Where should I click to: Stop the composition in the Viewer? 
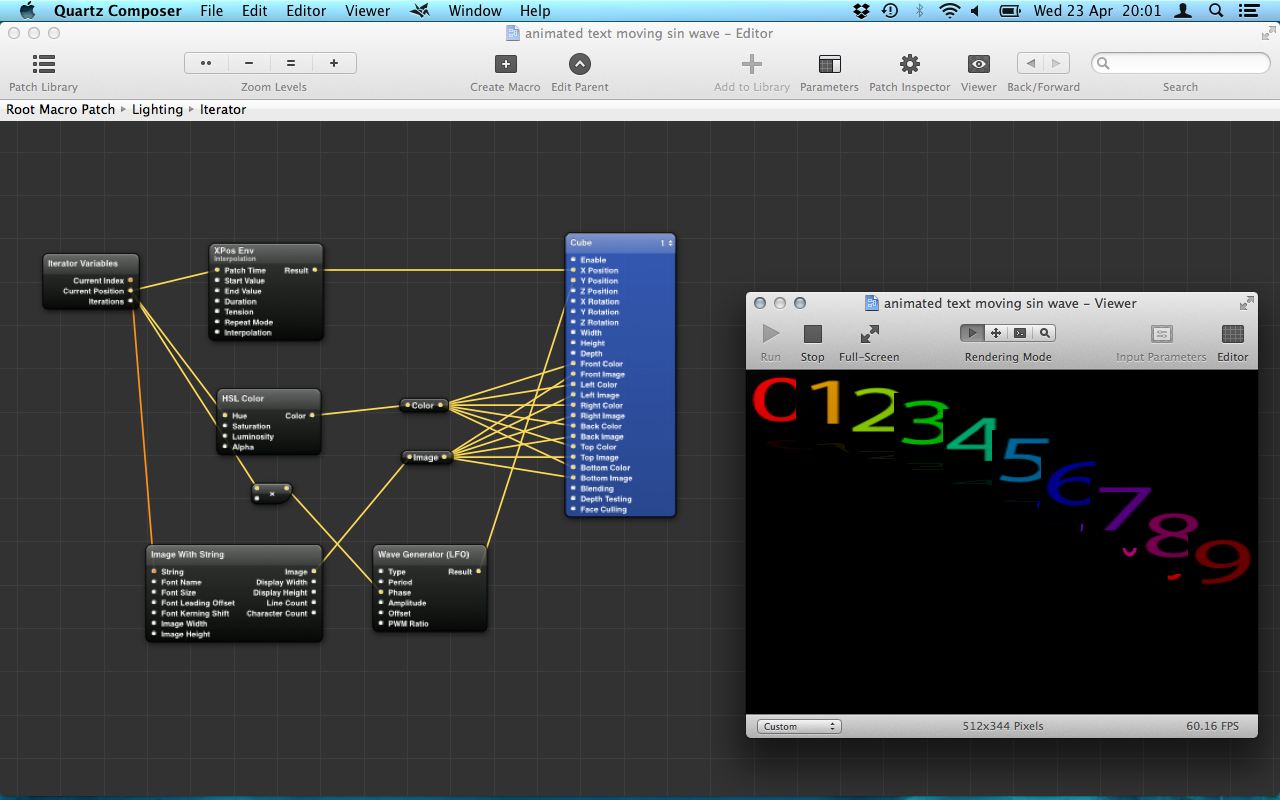pos(812,334)
